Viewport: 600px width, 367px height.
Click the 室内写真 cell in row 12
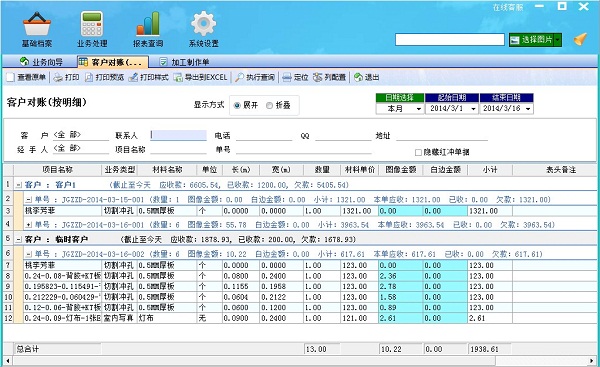point(119,318)
